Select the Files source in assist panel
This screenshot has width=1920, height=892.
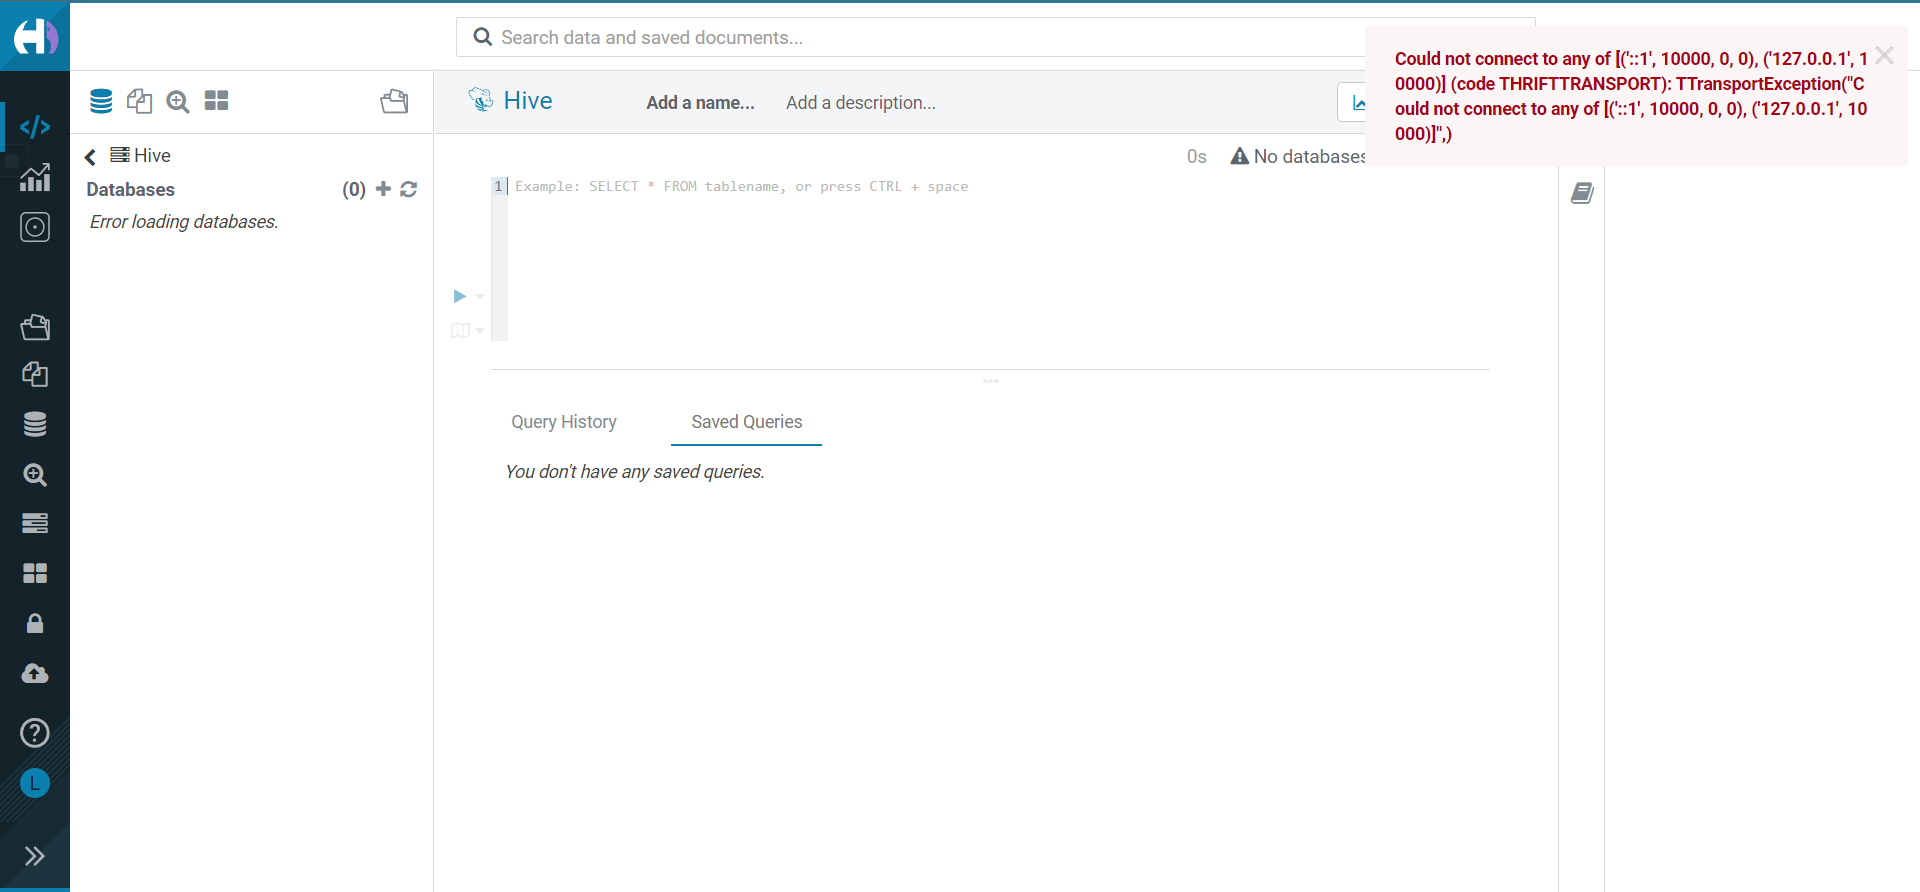click(x=140, y=101)
